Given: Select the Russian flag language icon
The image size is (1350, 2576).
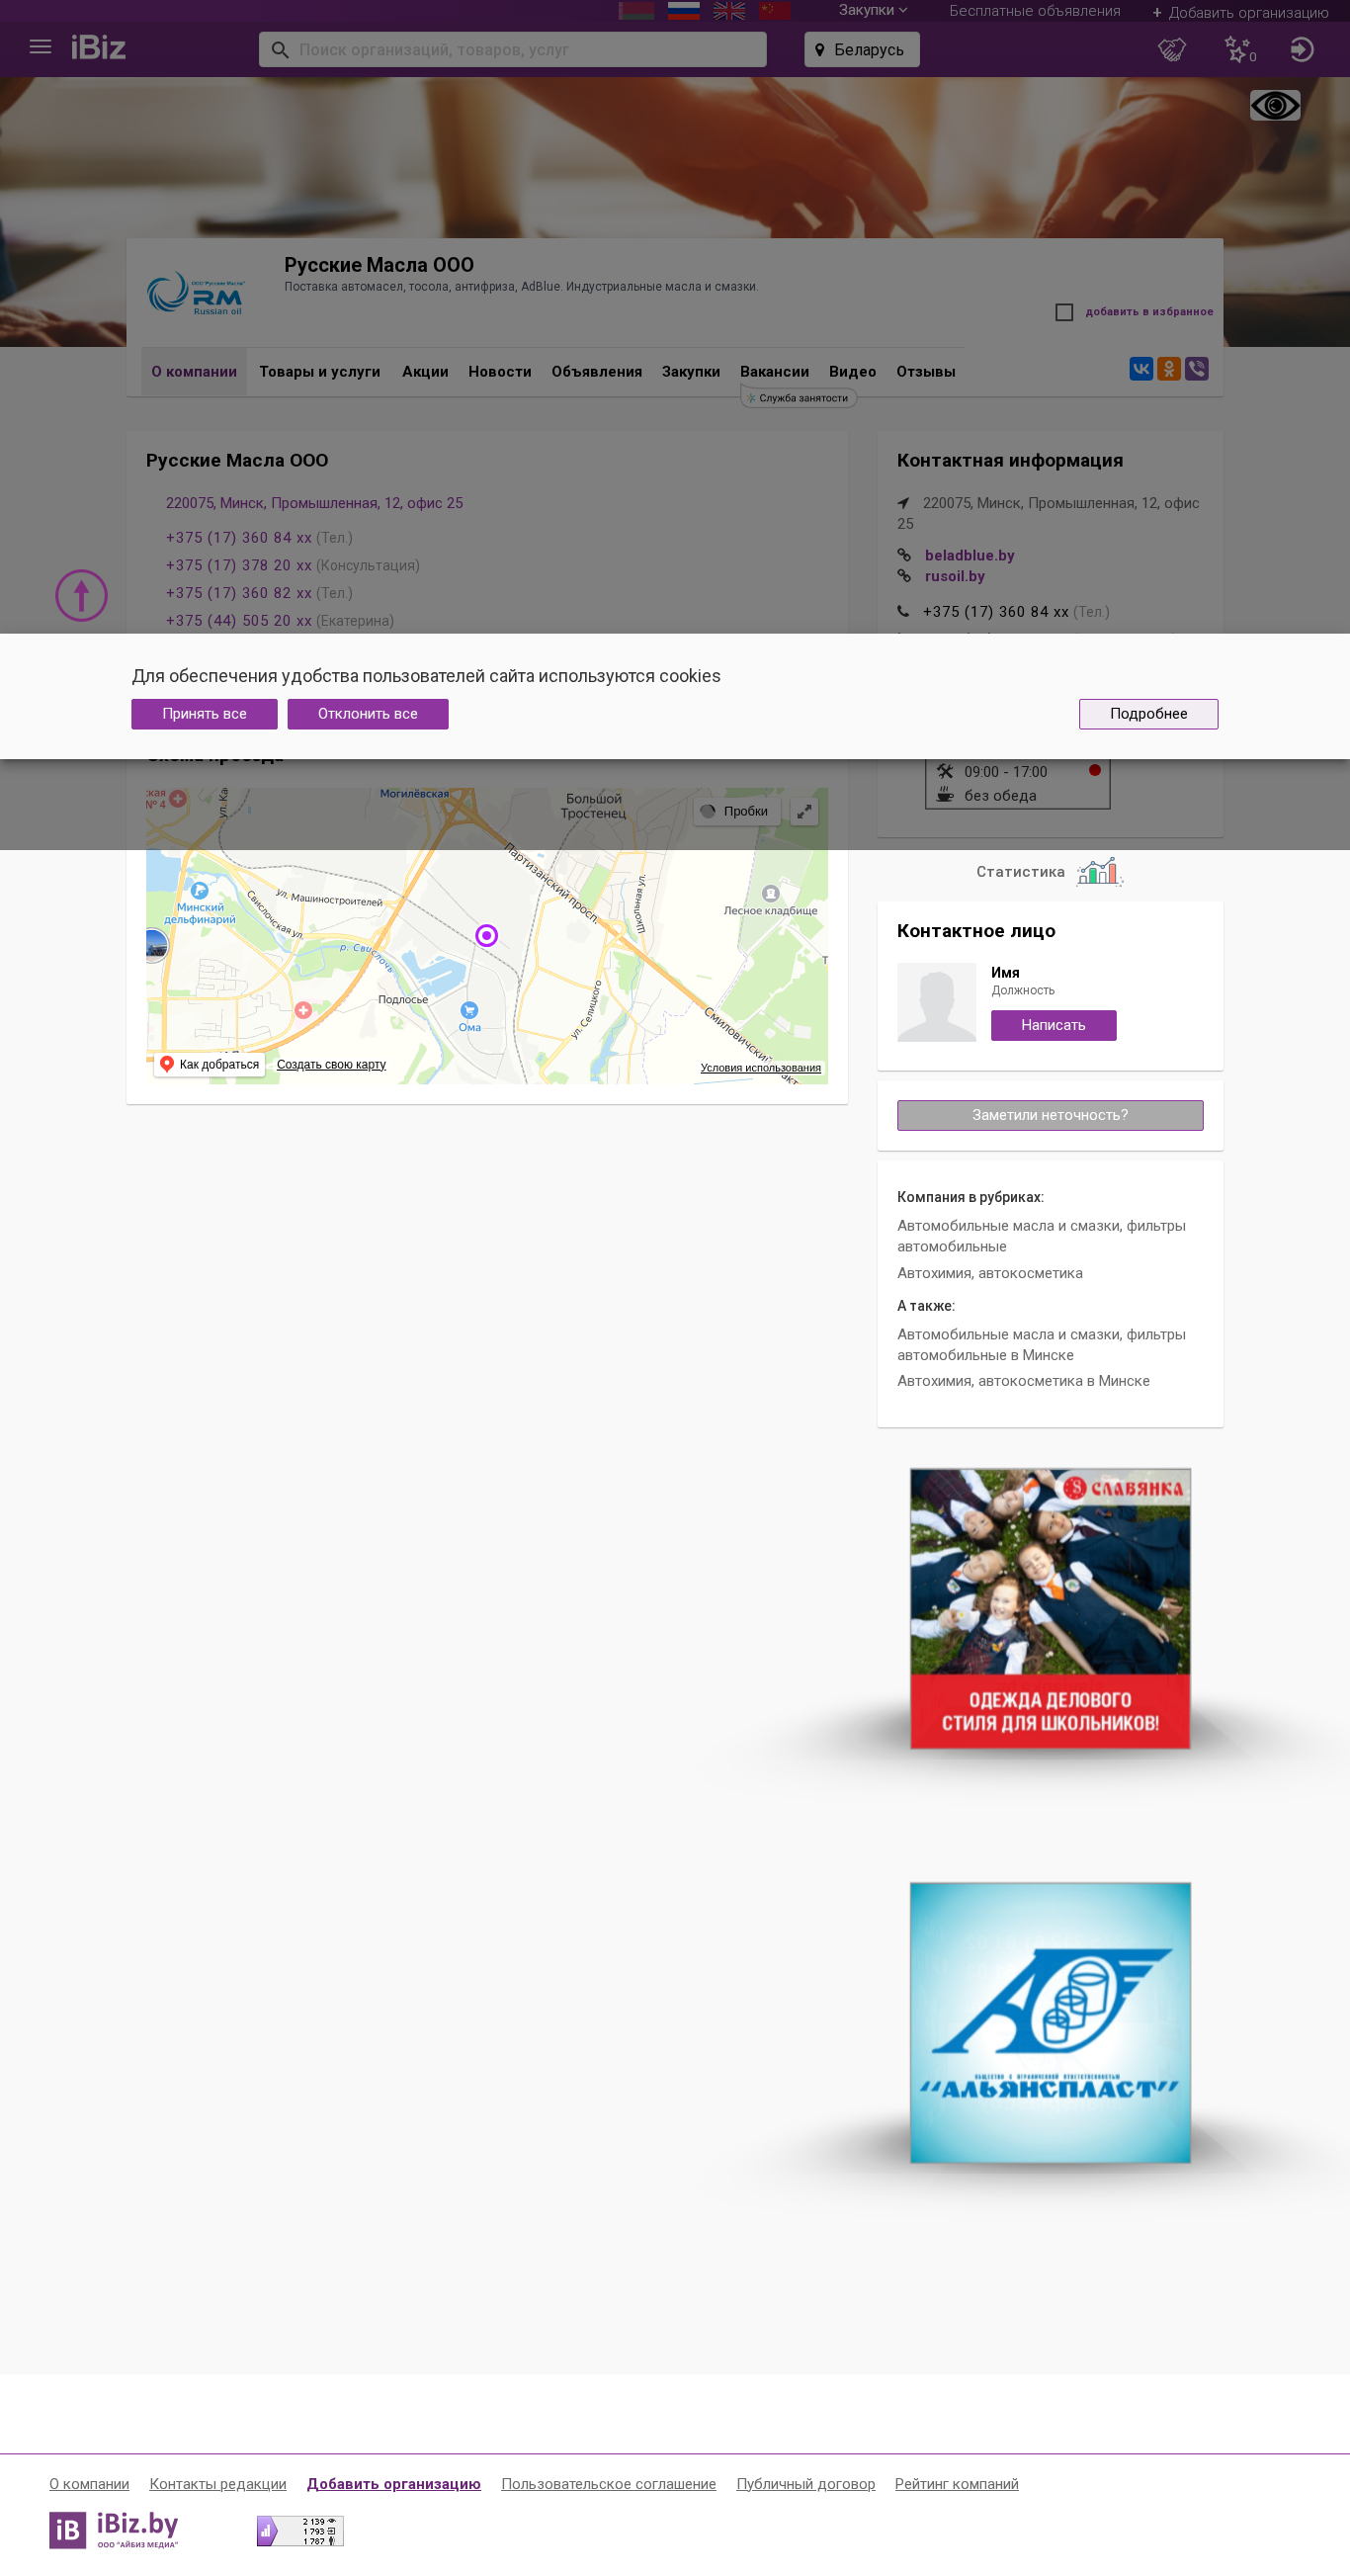Looking at the screenshot, I should [x=684, y=11].
